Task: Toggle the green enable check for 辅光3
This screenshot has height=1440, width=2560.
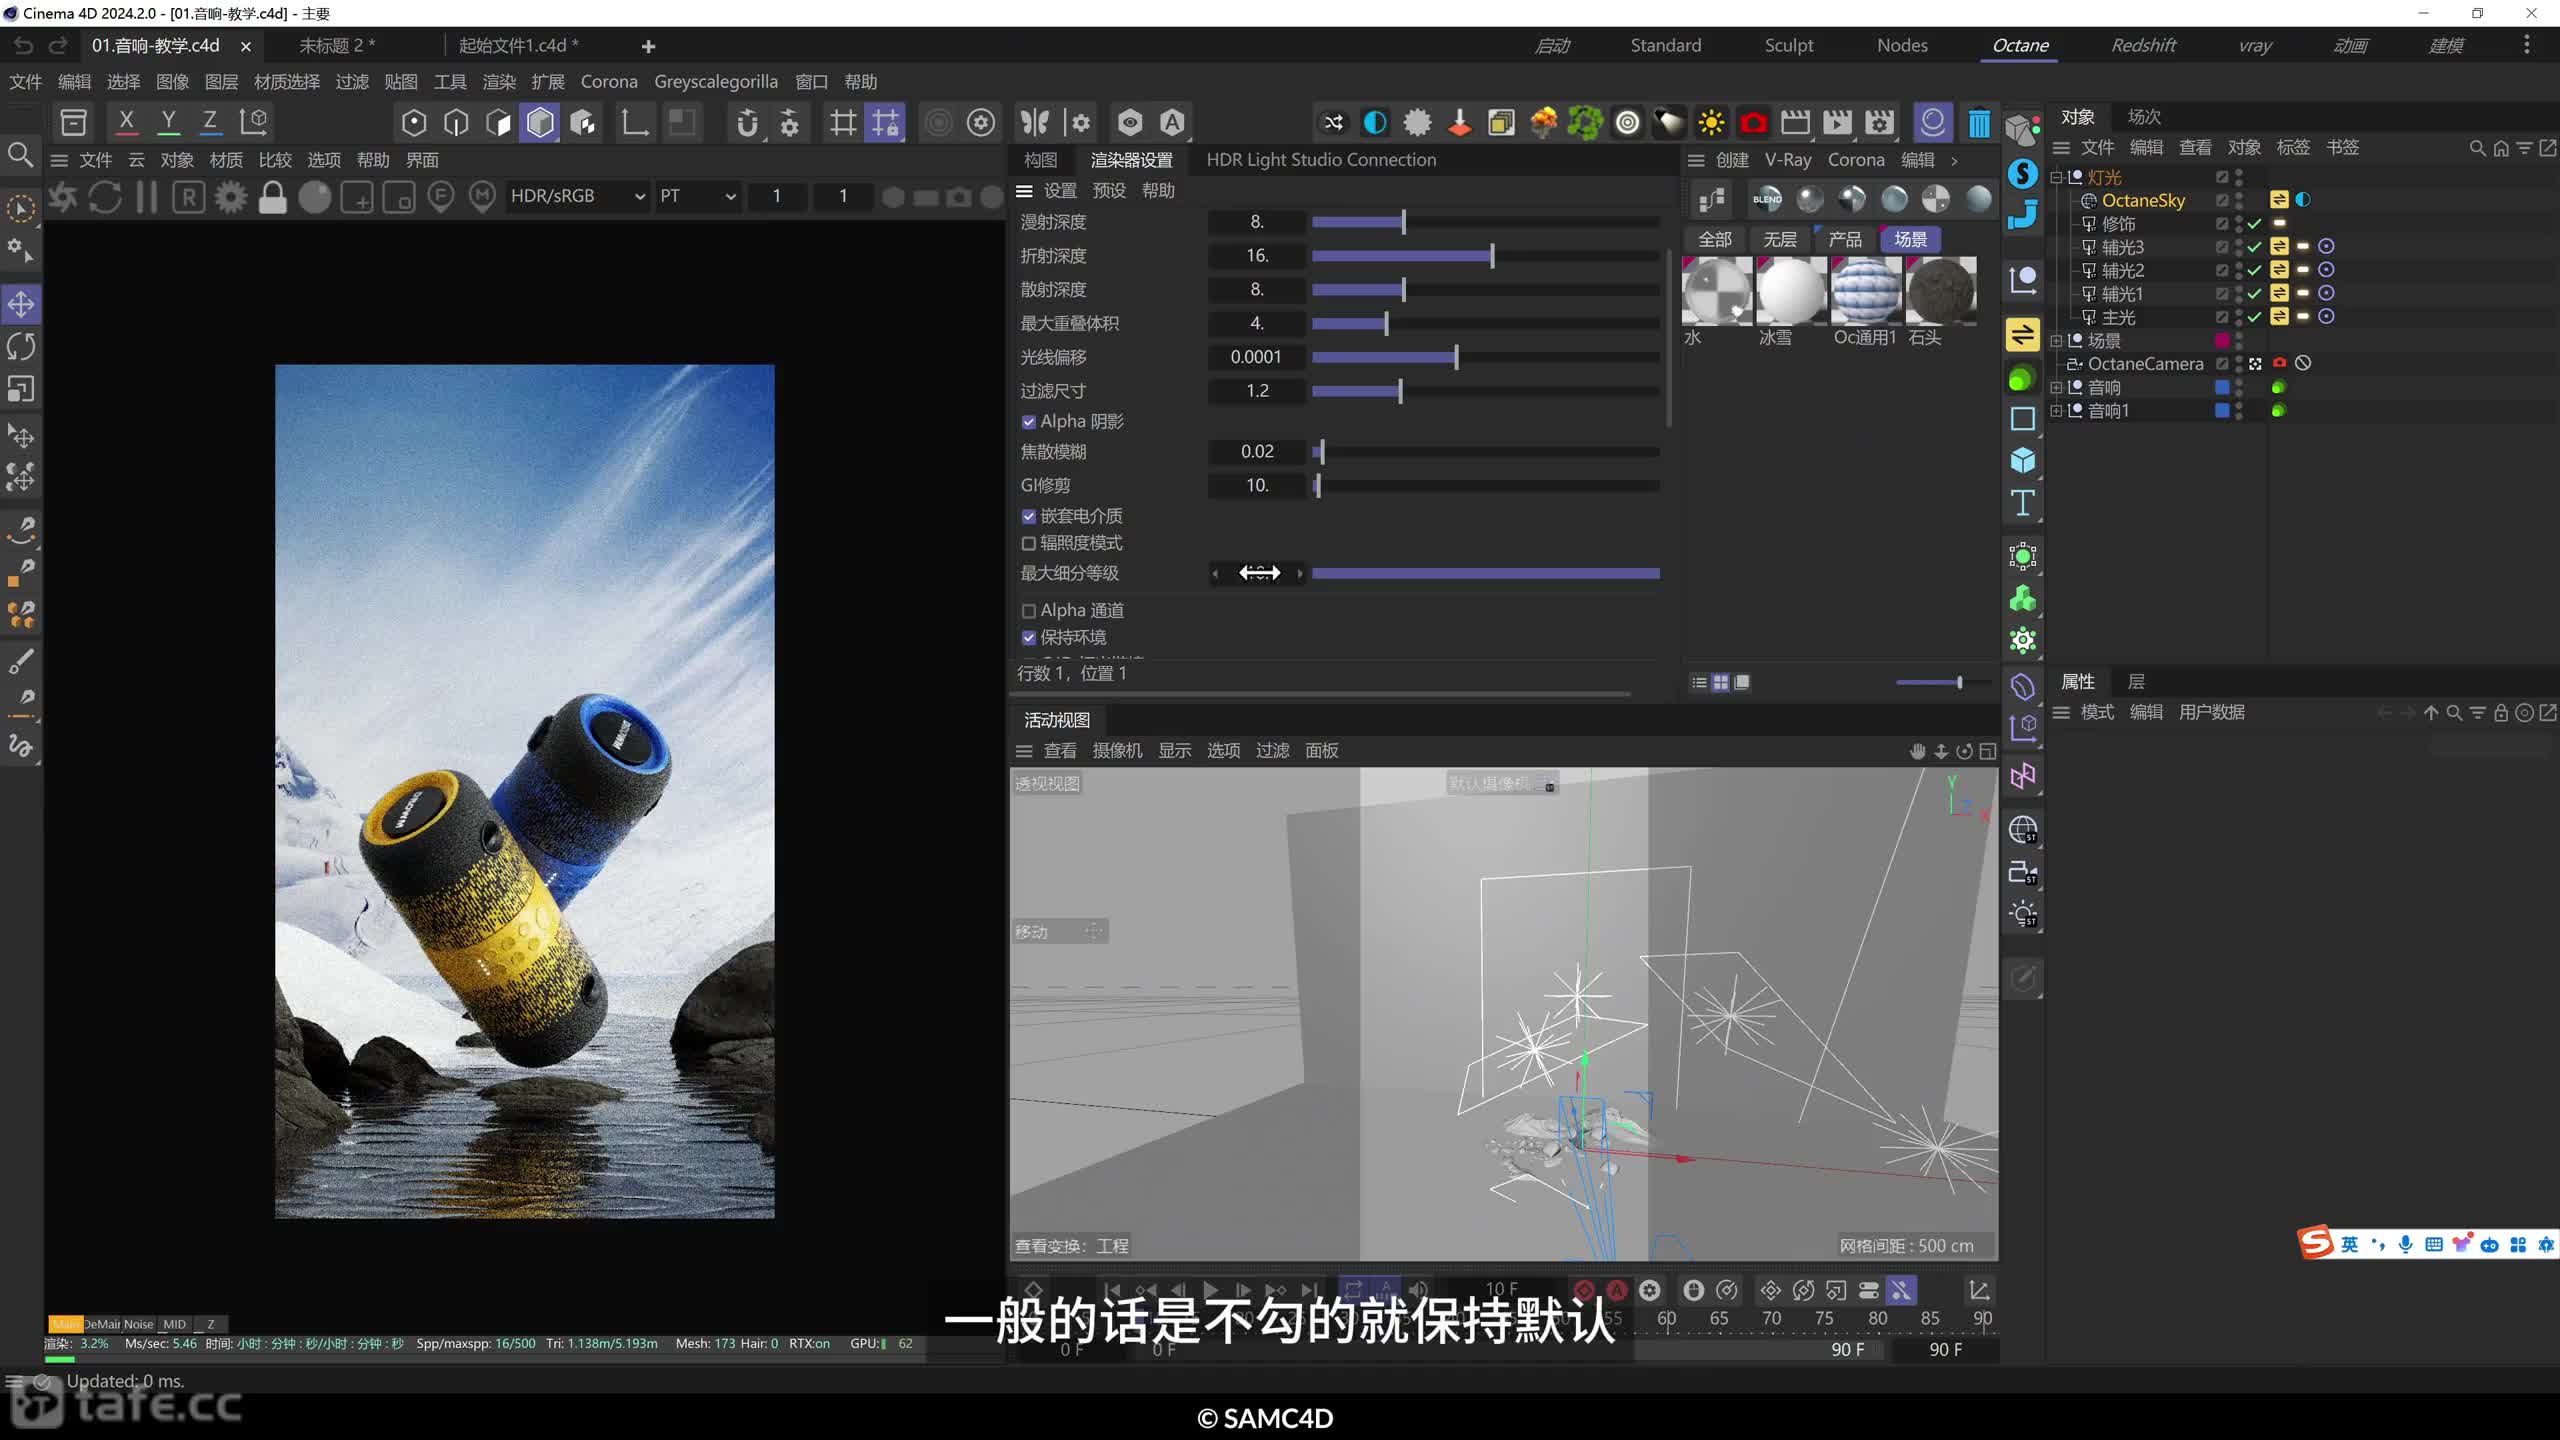Action: pos(2254,247)
